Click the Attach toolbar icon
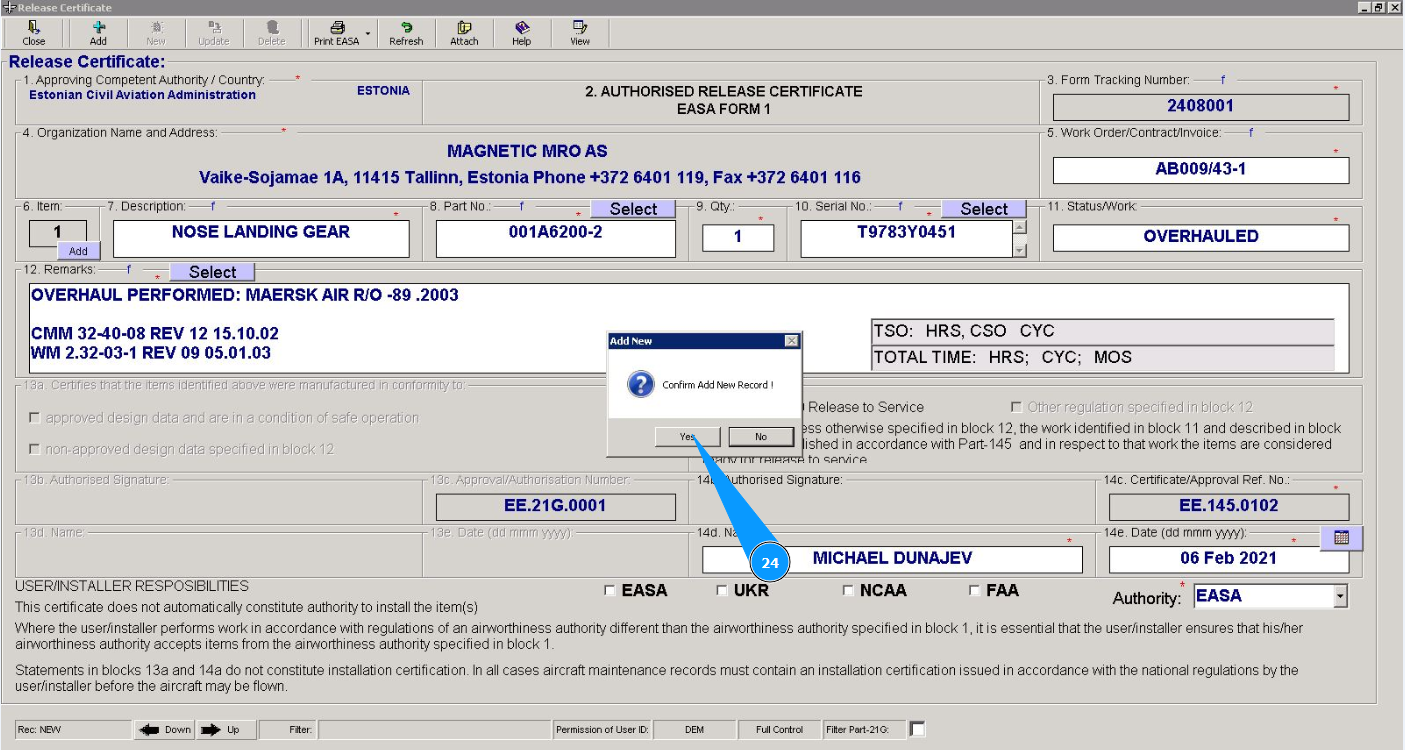 coord(464,33)
